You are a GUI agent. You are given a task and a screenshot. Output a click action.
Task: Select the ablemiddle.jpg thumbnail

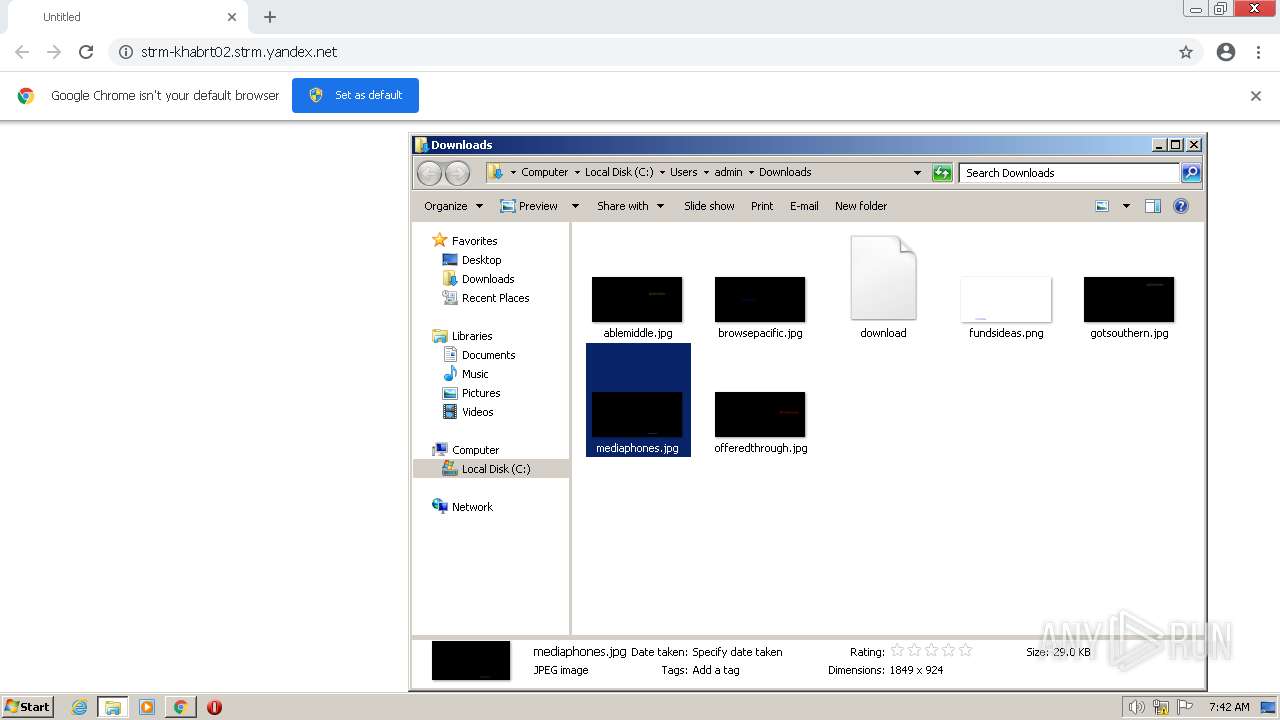[637, 299]
